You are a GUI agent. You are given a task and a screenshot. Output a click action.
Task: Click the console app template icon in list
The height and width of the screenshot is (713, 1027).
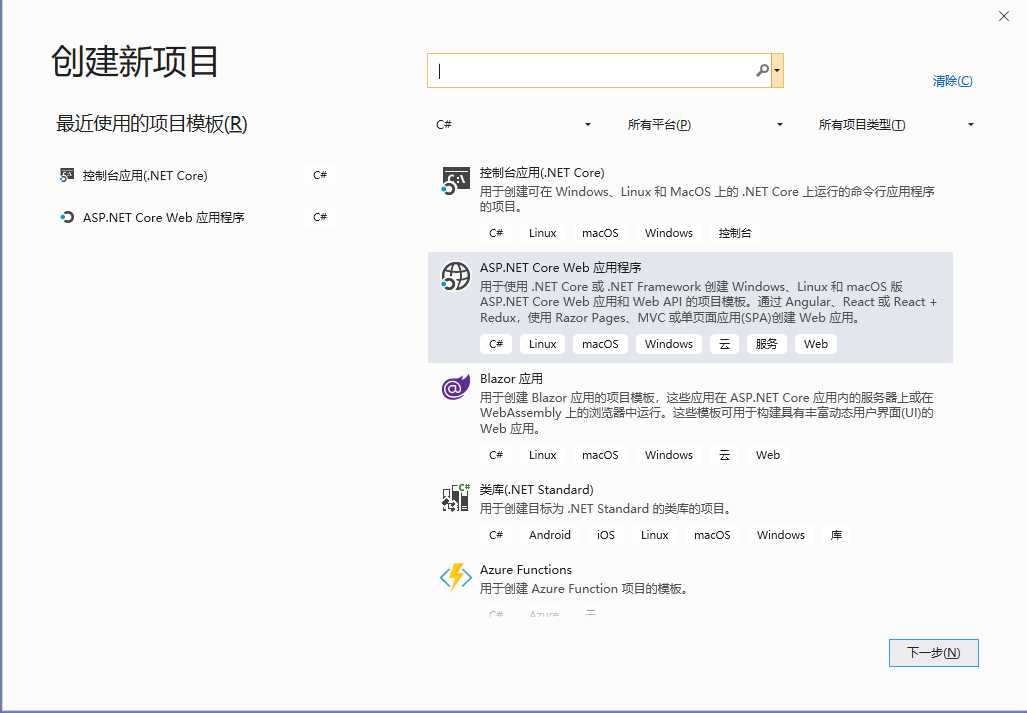455,181
